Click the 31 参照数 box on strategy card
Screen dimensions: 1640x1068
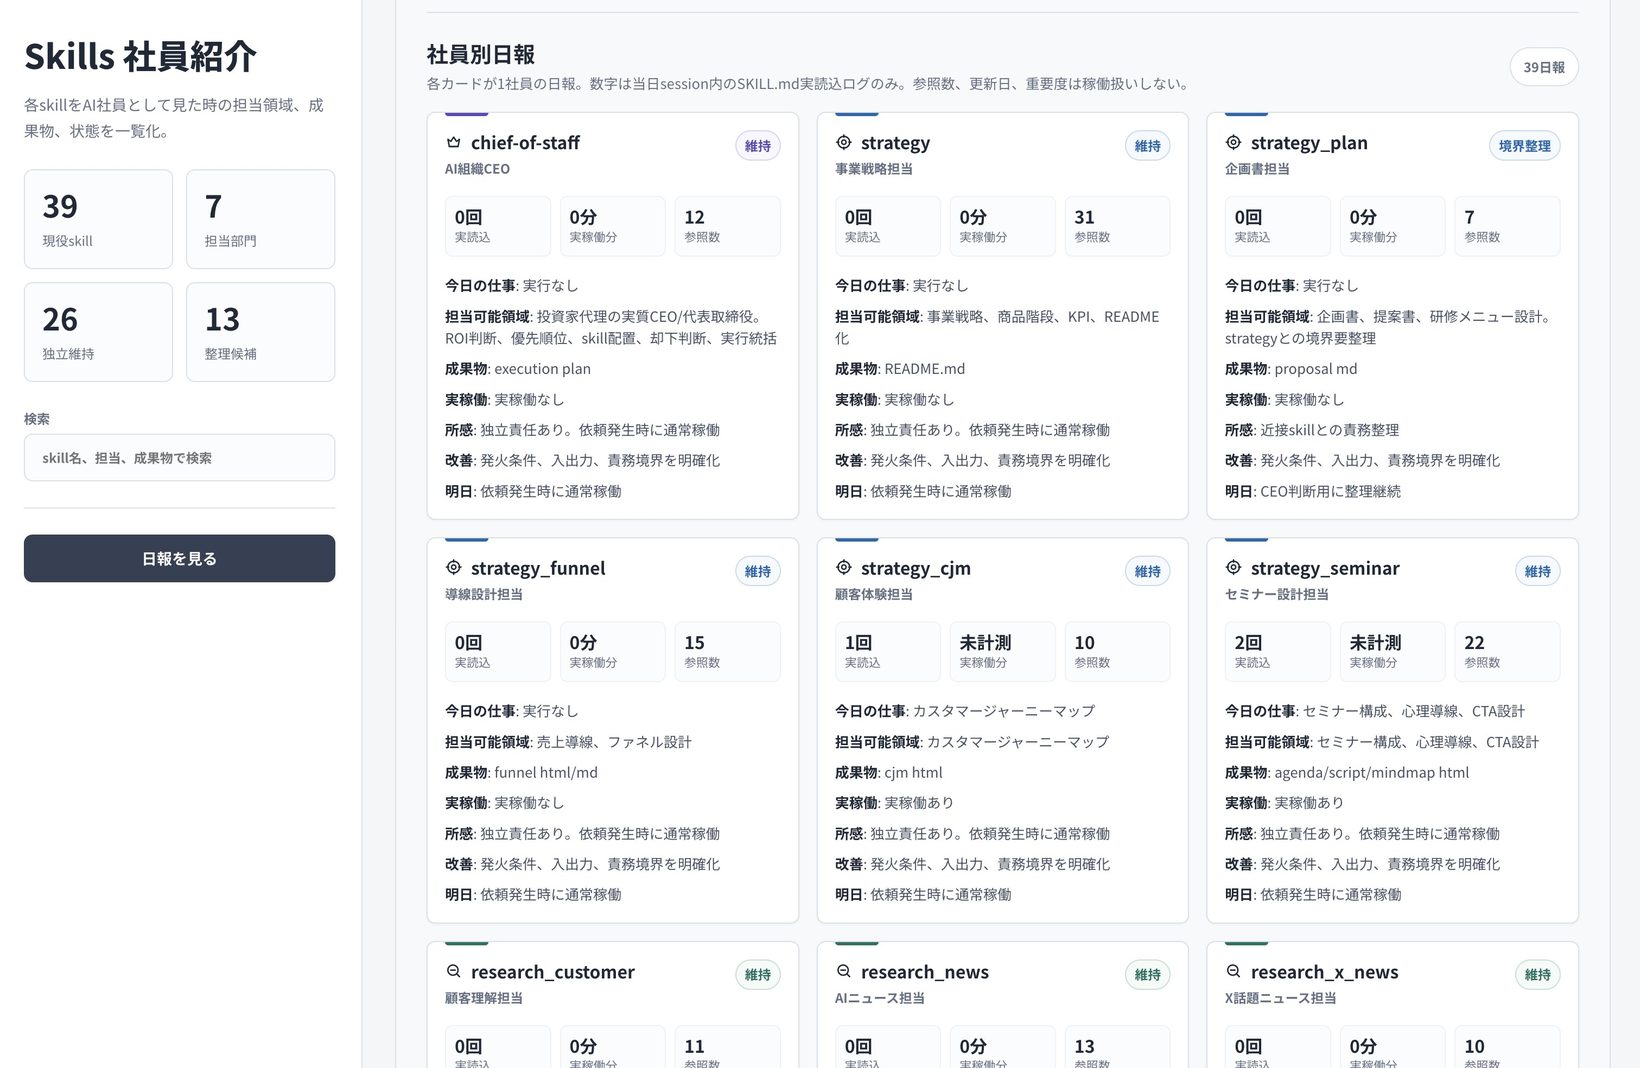click(x=1118, y=226)
